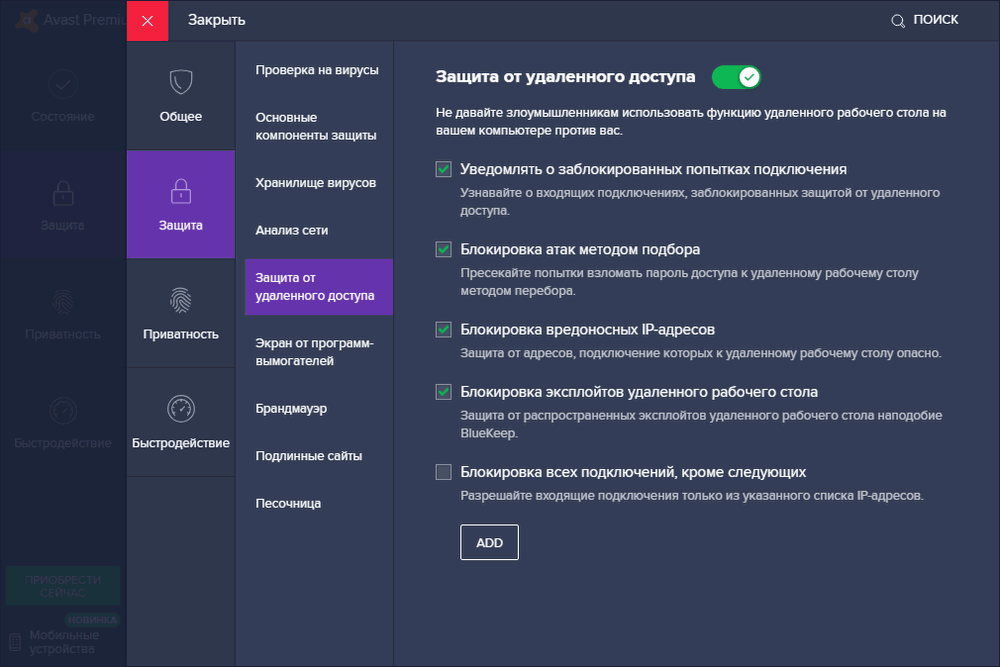Click the shield icon for General settings
The height and width of the screenshot is (667, 1000).
coord(181,82)
